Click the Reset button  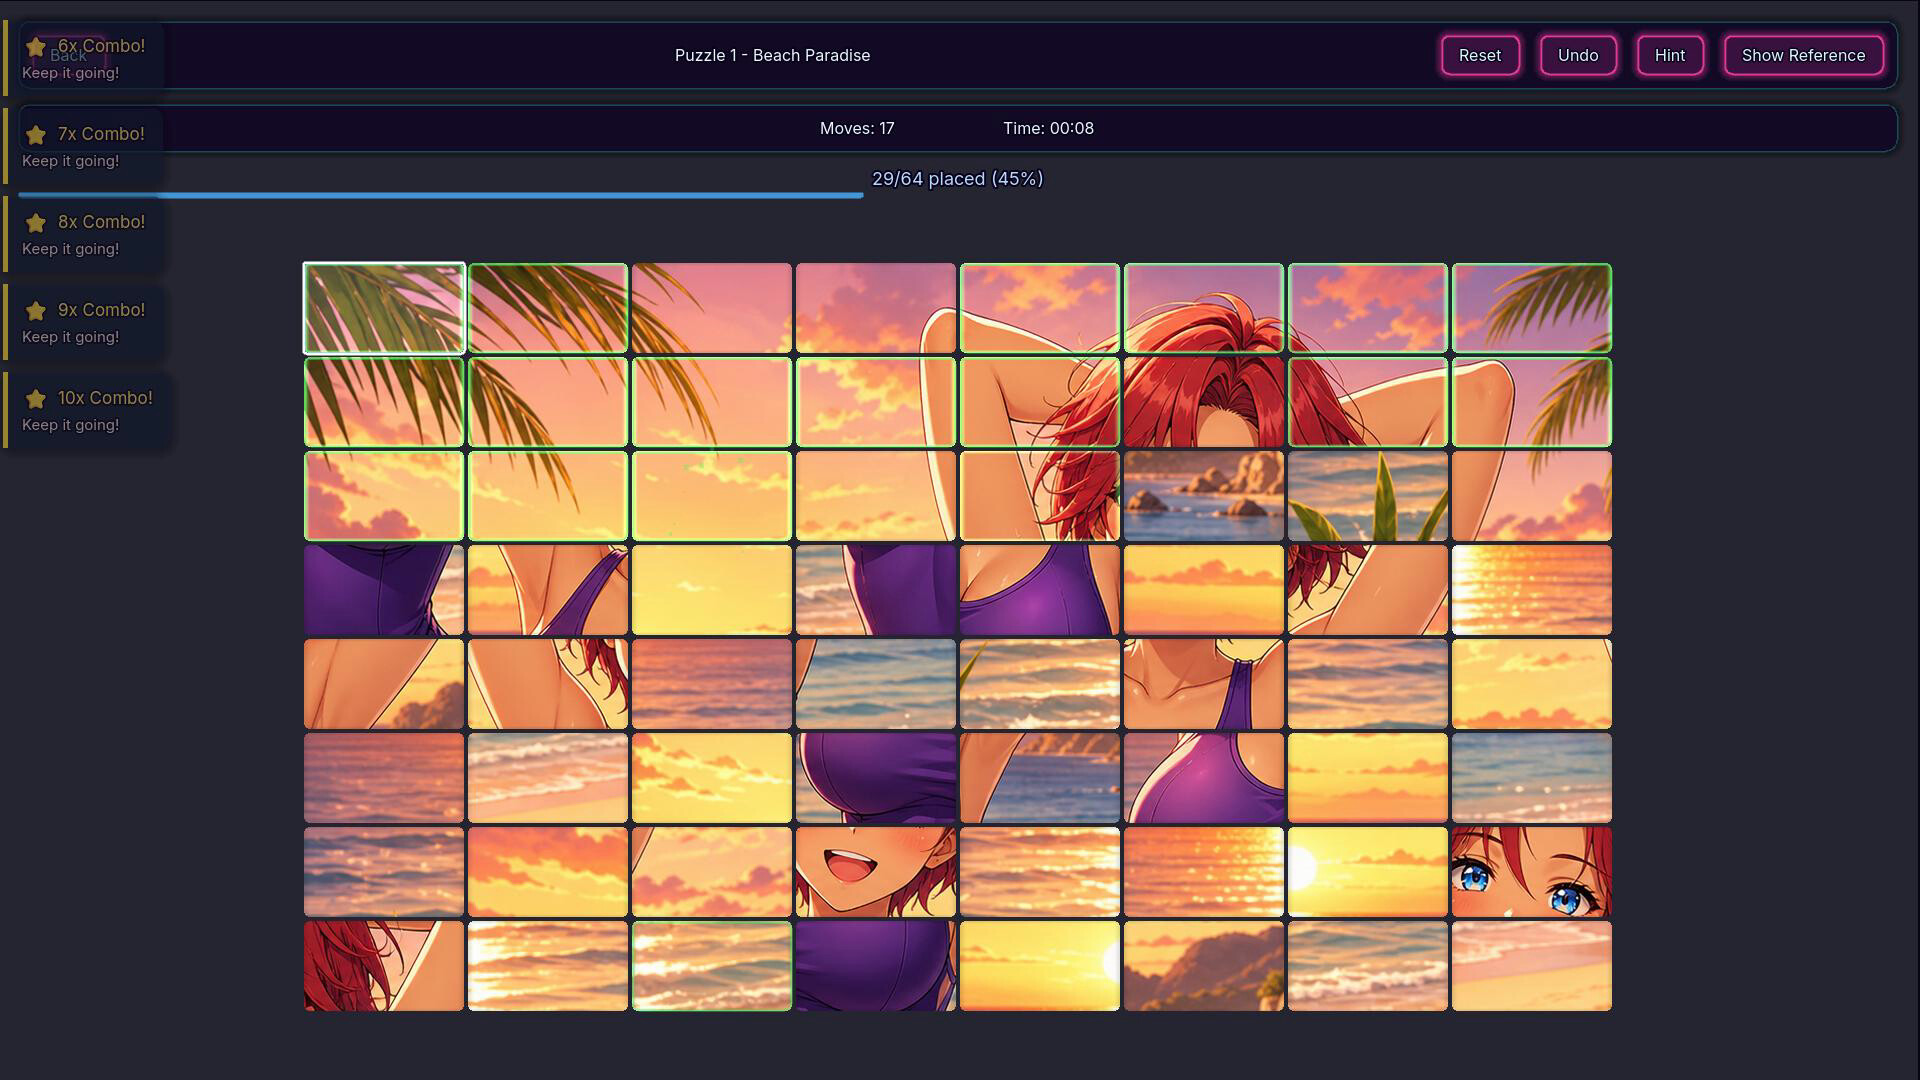pos(1480,55)
